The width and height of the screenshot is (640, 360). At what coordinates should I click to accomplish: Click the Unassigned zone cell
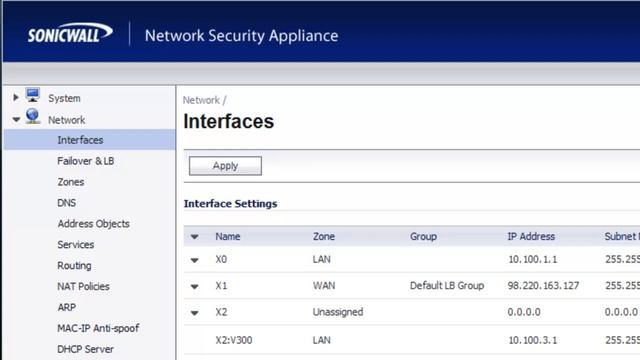click(x=338, y=312)
